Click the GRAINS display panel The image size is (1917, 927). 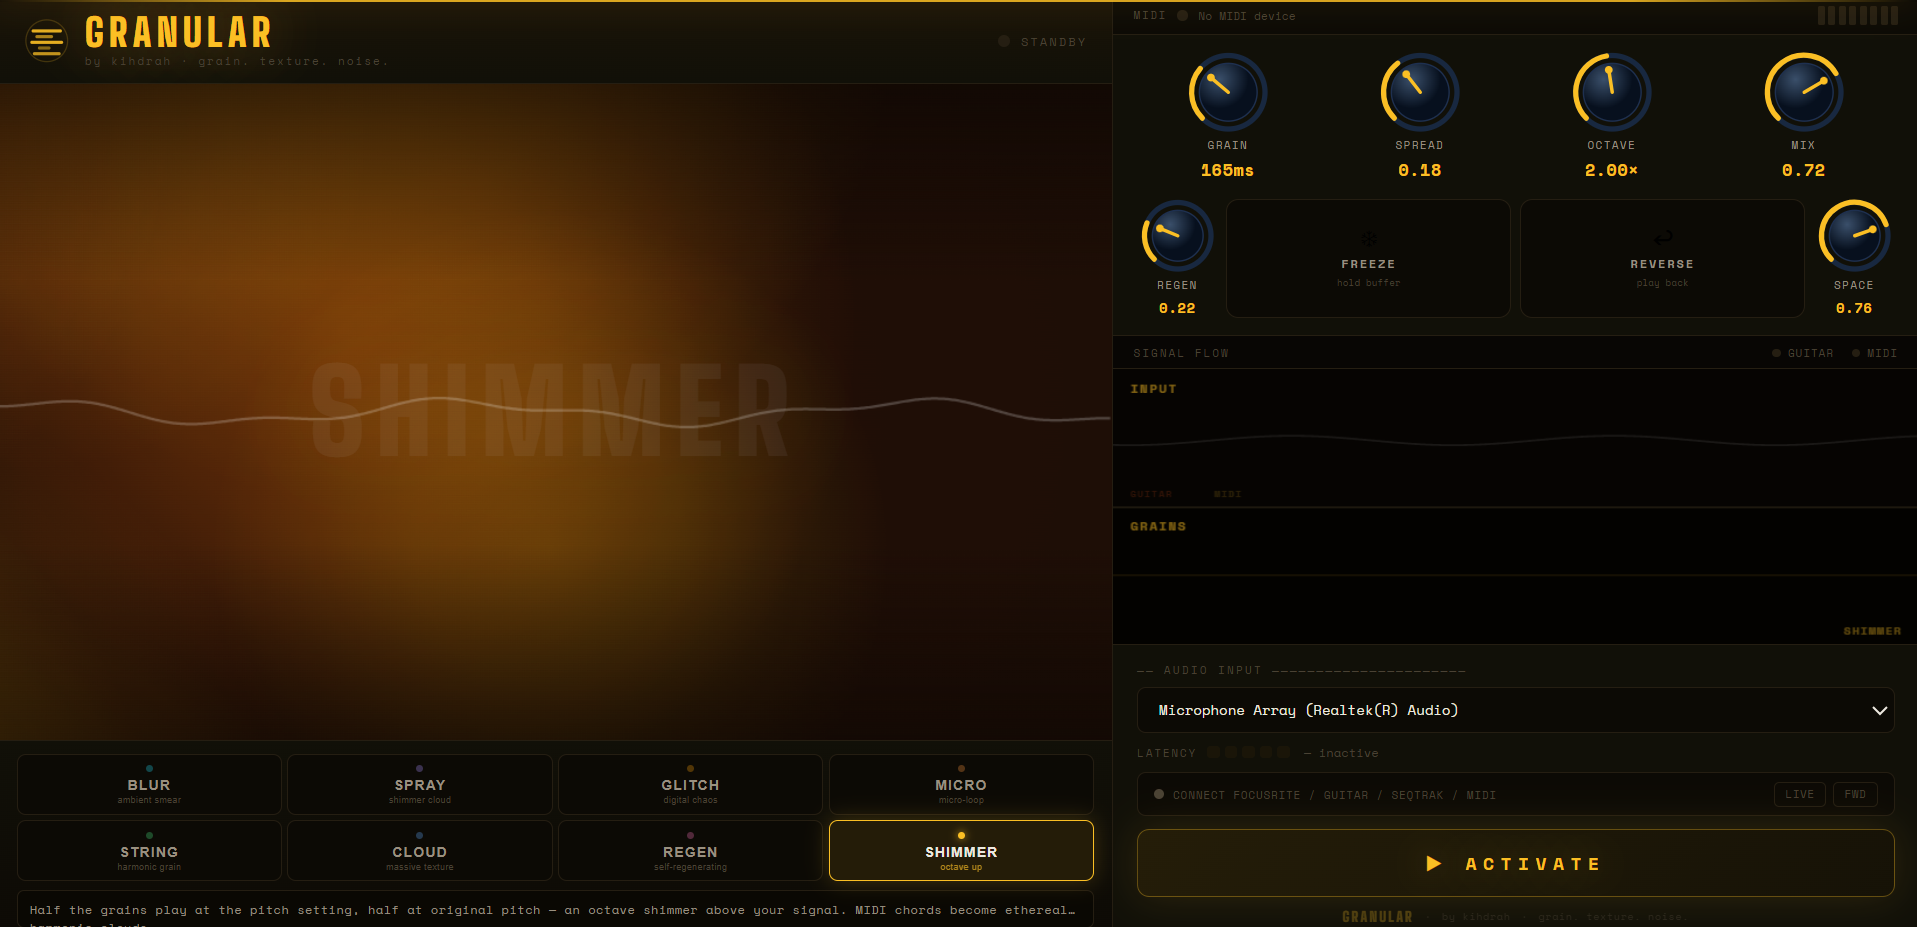(x=1515, y=576)
